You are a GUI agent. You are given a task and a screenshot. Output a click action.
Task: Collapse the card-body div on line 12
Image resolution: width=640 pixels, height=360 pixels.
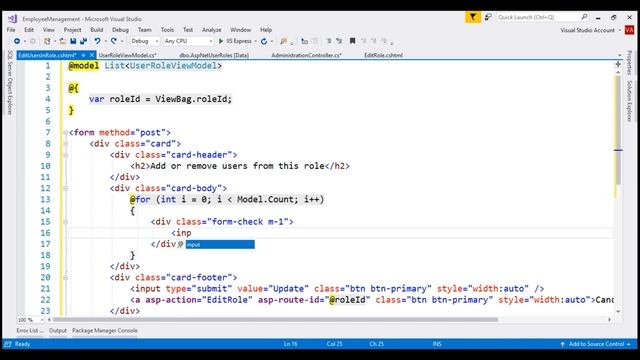tap(65, 189)
